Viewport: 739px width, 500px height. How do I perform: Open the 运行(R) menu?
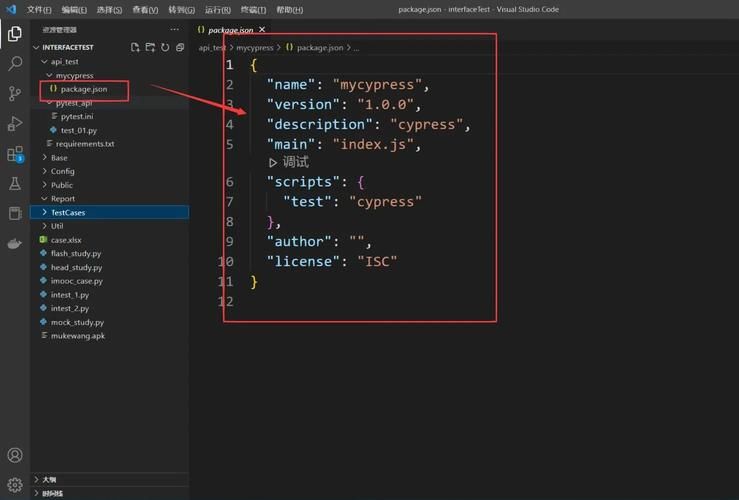coord(217,9)
